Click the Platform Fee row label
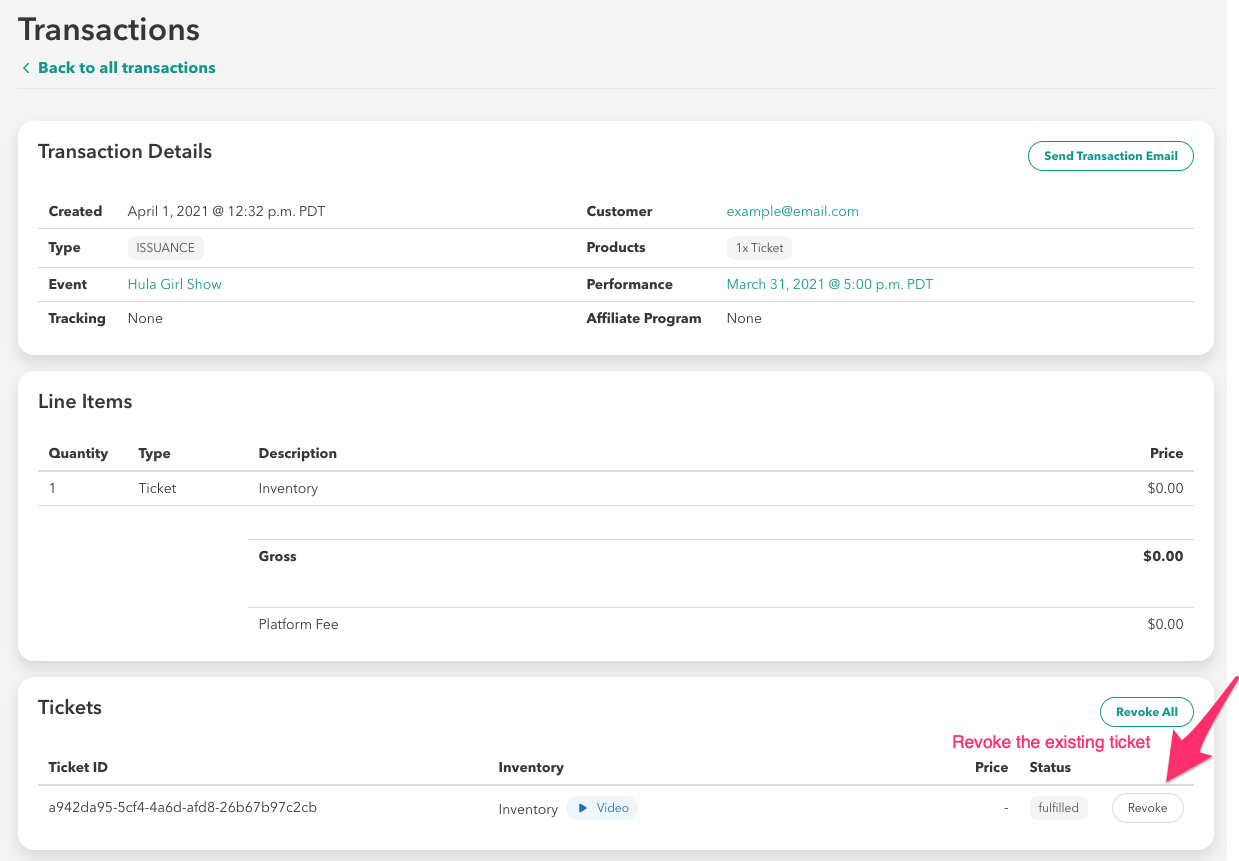The width and height of the screenshot is (1239, 861). (298, 624)
